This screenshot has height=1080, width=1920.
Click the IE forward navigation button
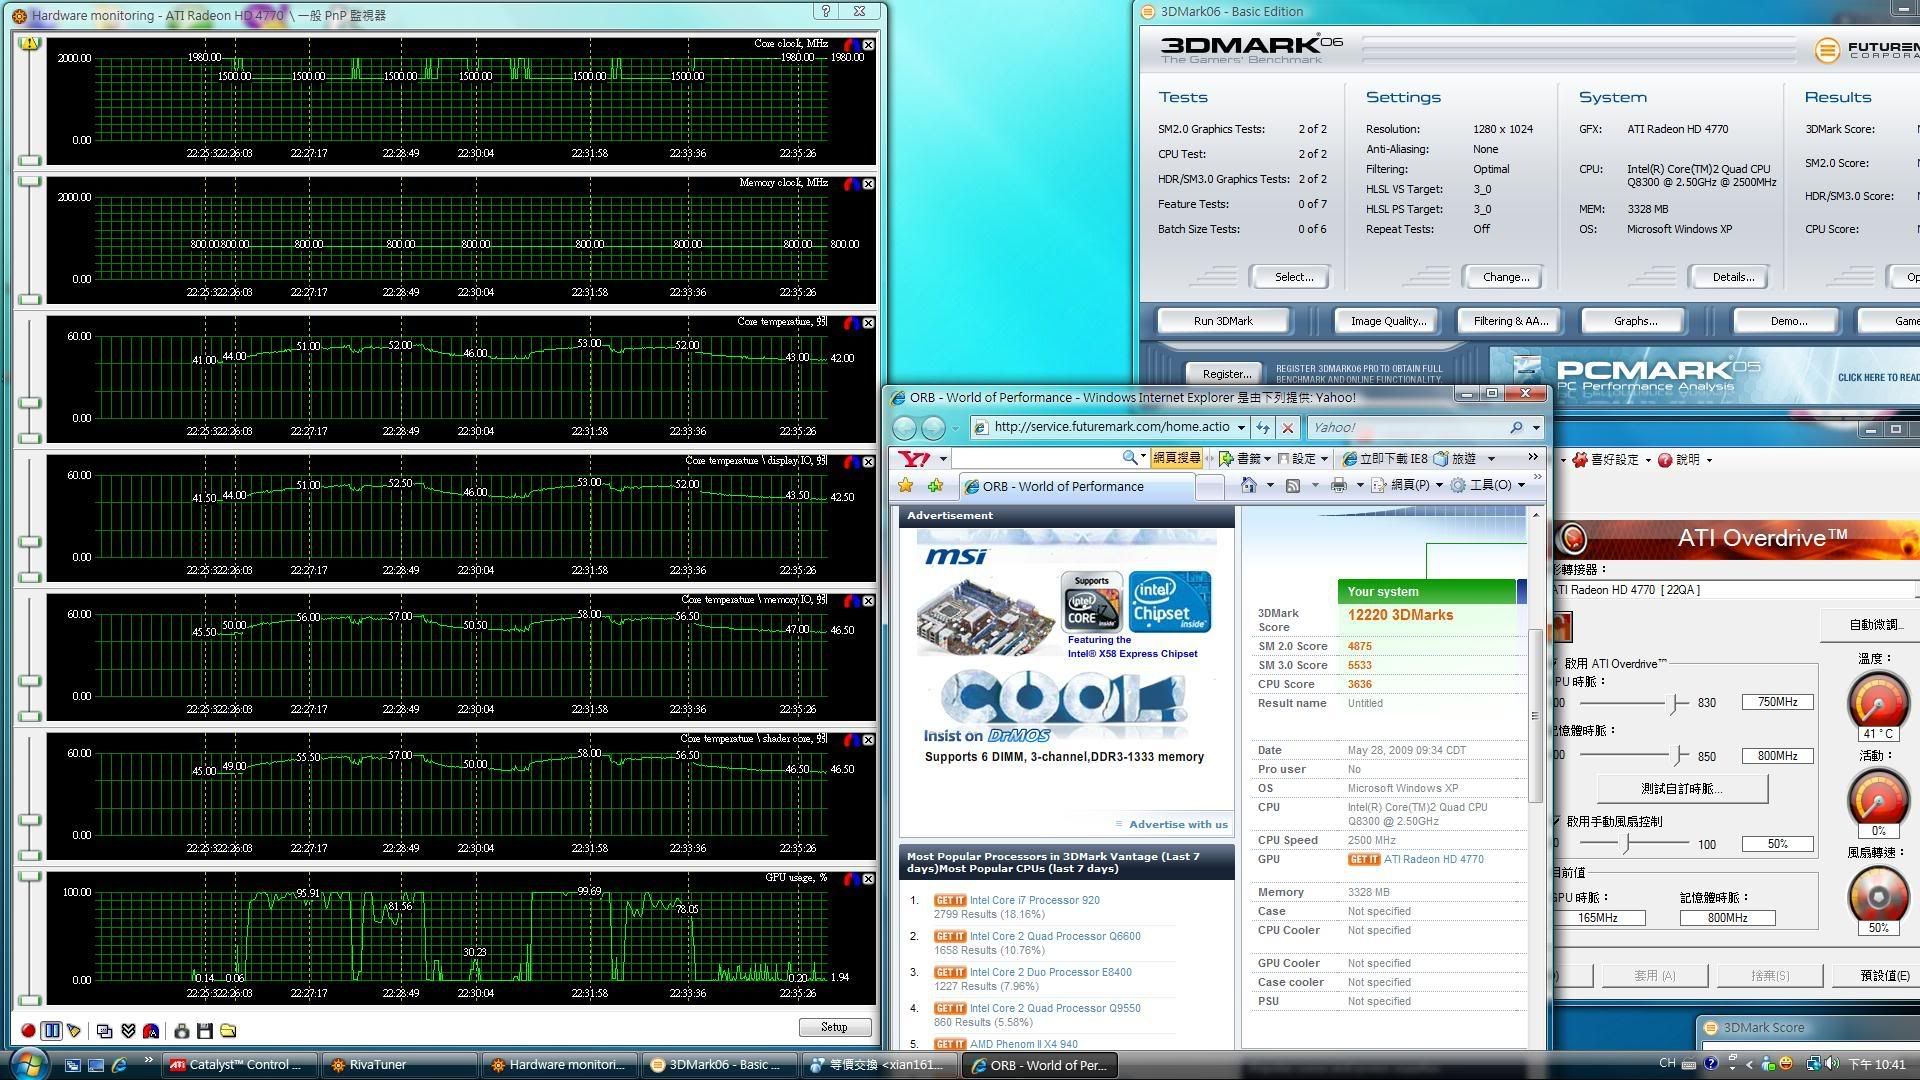pos(933,428)
